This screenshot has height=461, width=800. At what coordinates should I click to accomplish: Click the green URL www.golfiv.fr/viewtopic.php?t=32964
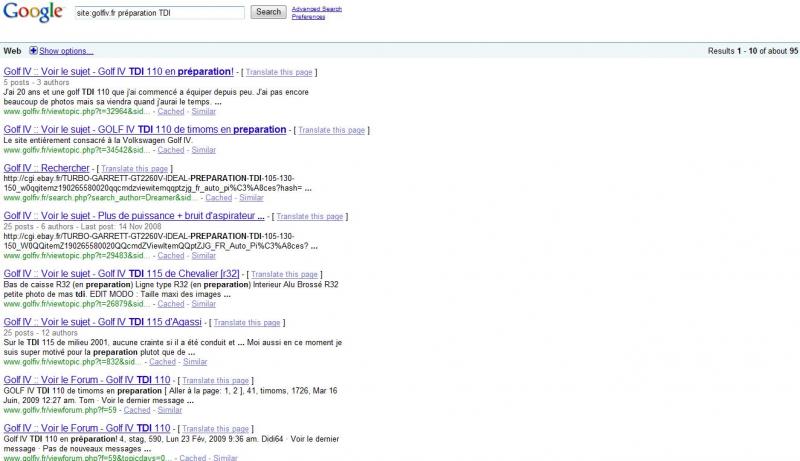tap(77, 111)
